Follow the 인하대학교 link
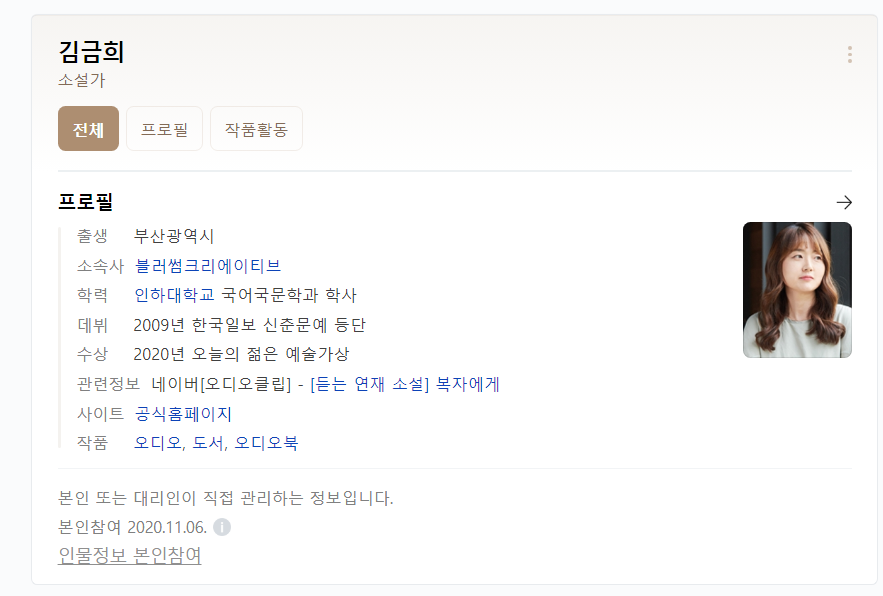The image size is (883, 596). click(x=174, y=295)
